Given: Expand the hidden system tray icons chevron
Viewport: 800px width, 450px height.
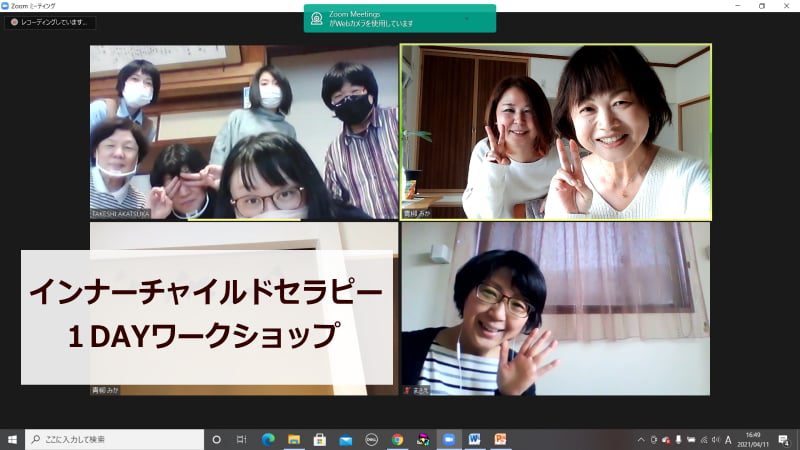Looking at the screenshot, I should (640, 439).
